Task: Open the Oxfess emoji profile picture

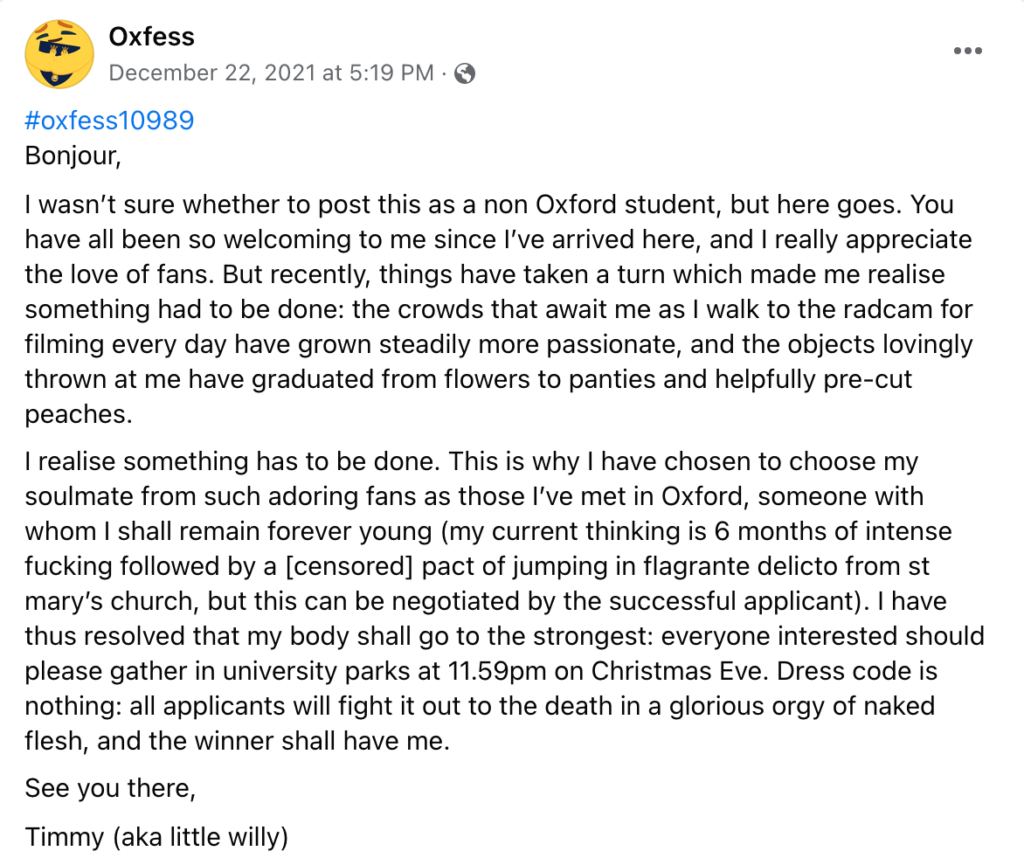Action: pos(59,54)
